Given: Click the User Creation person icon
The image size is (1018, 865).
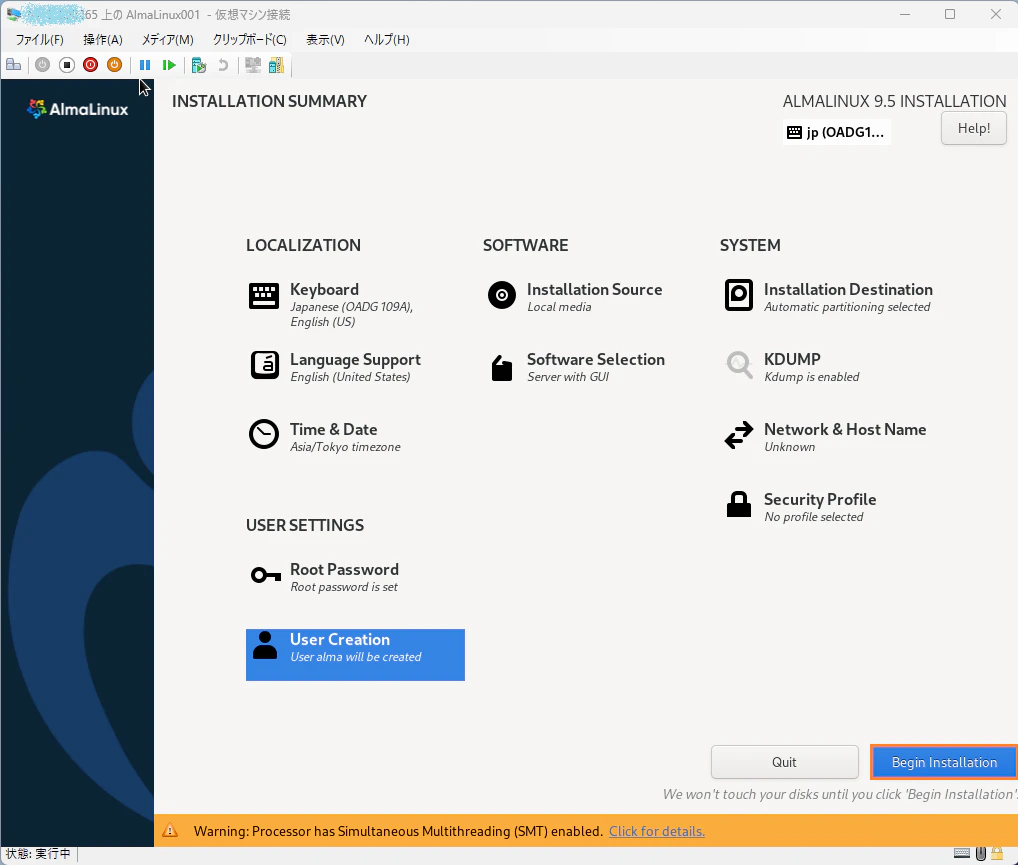Looking at the screenshot, I should (265, 646).
